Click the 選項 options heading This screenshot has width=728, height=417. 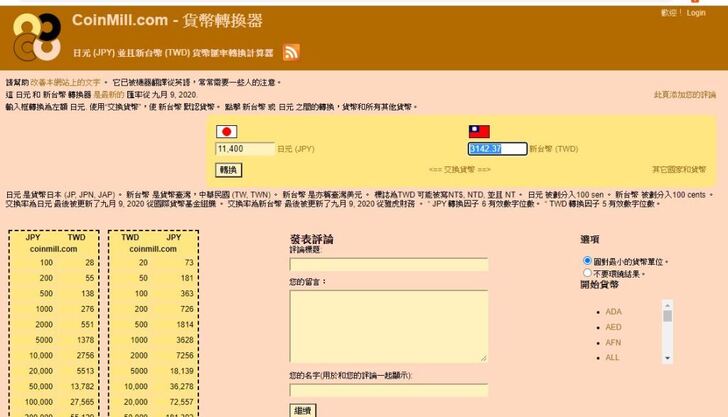pos(590,240)
